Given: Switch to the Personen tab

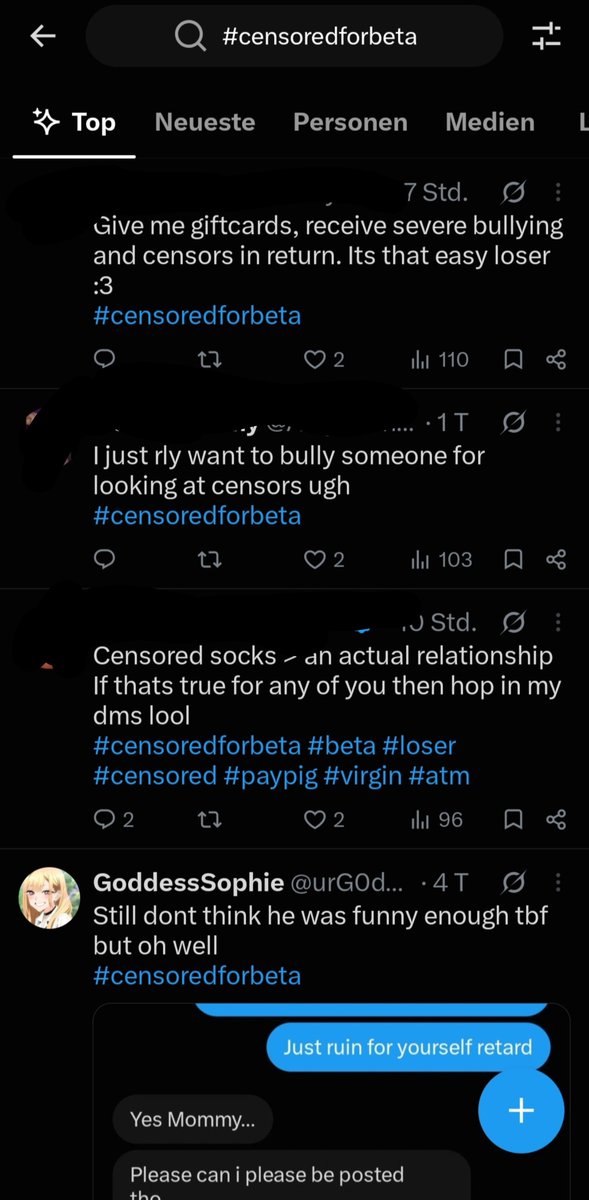Looking at the screenshot, I should [350, 122].
